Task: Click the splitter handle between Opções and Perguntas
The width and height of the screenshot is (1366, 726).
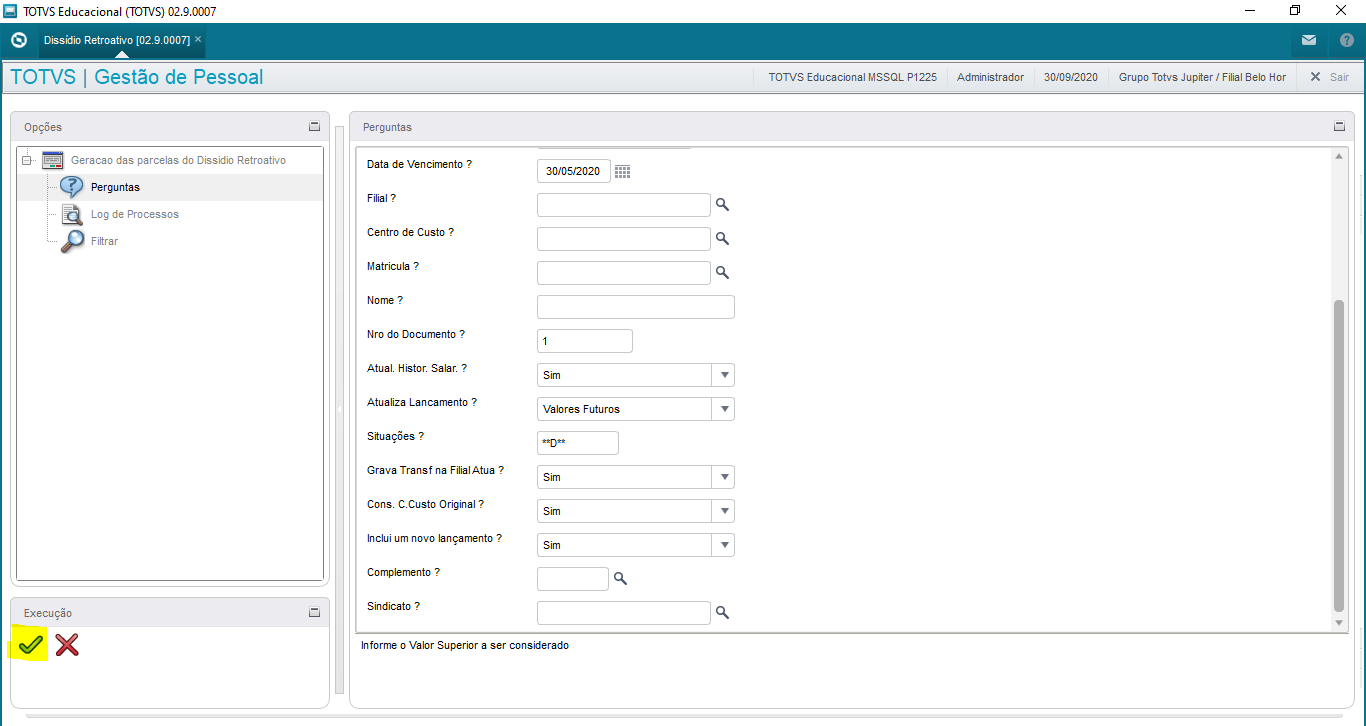Action: (x=339, y=410)
